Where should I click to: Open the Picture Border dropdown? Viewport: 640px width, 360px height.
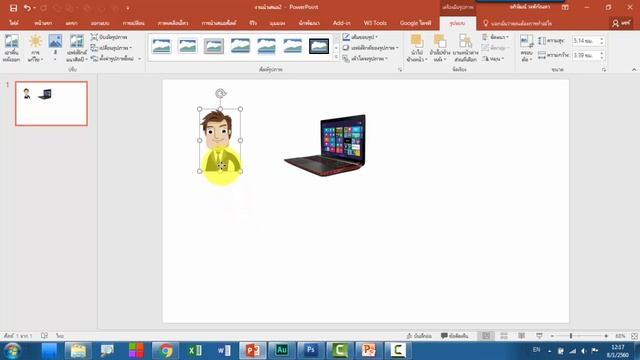[360, 37]
